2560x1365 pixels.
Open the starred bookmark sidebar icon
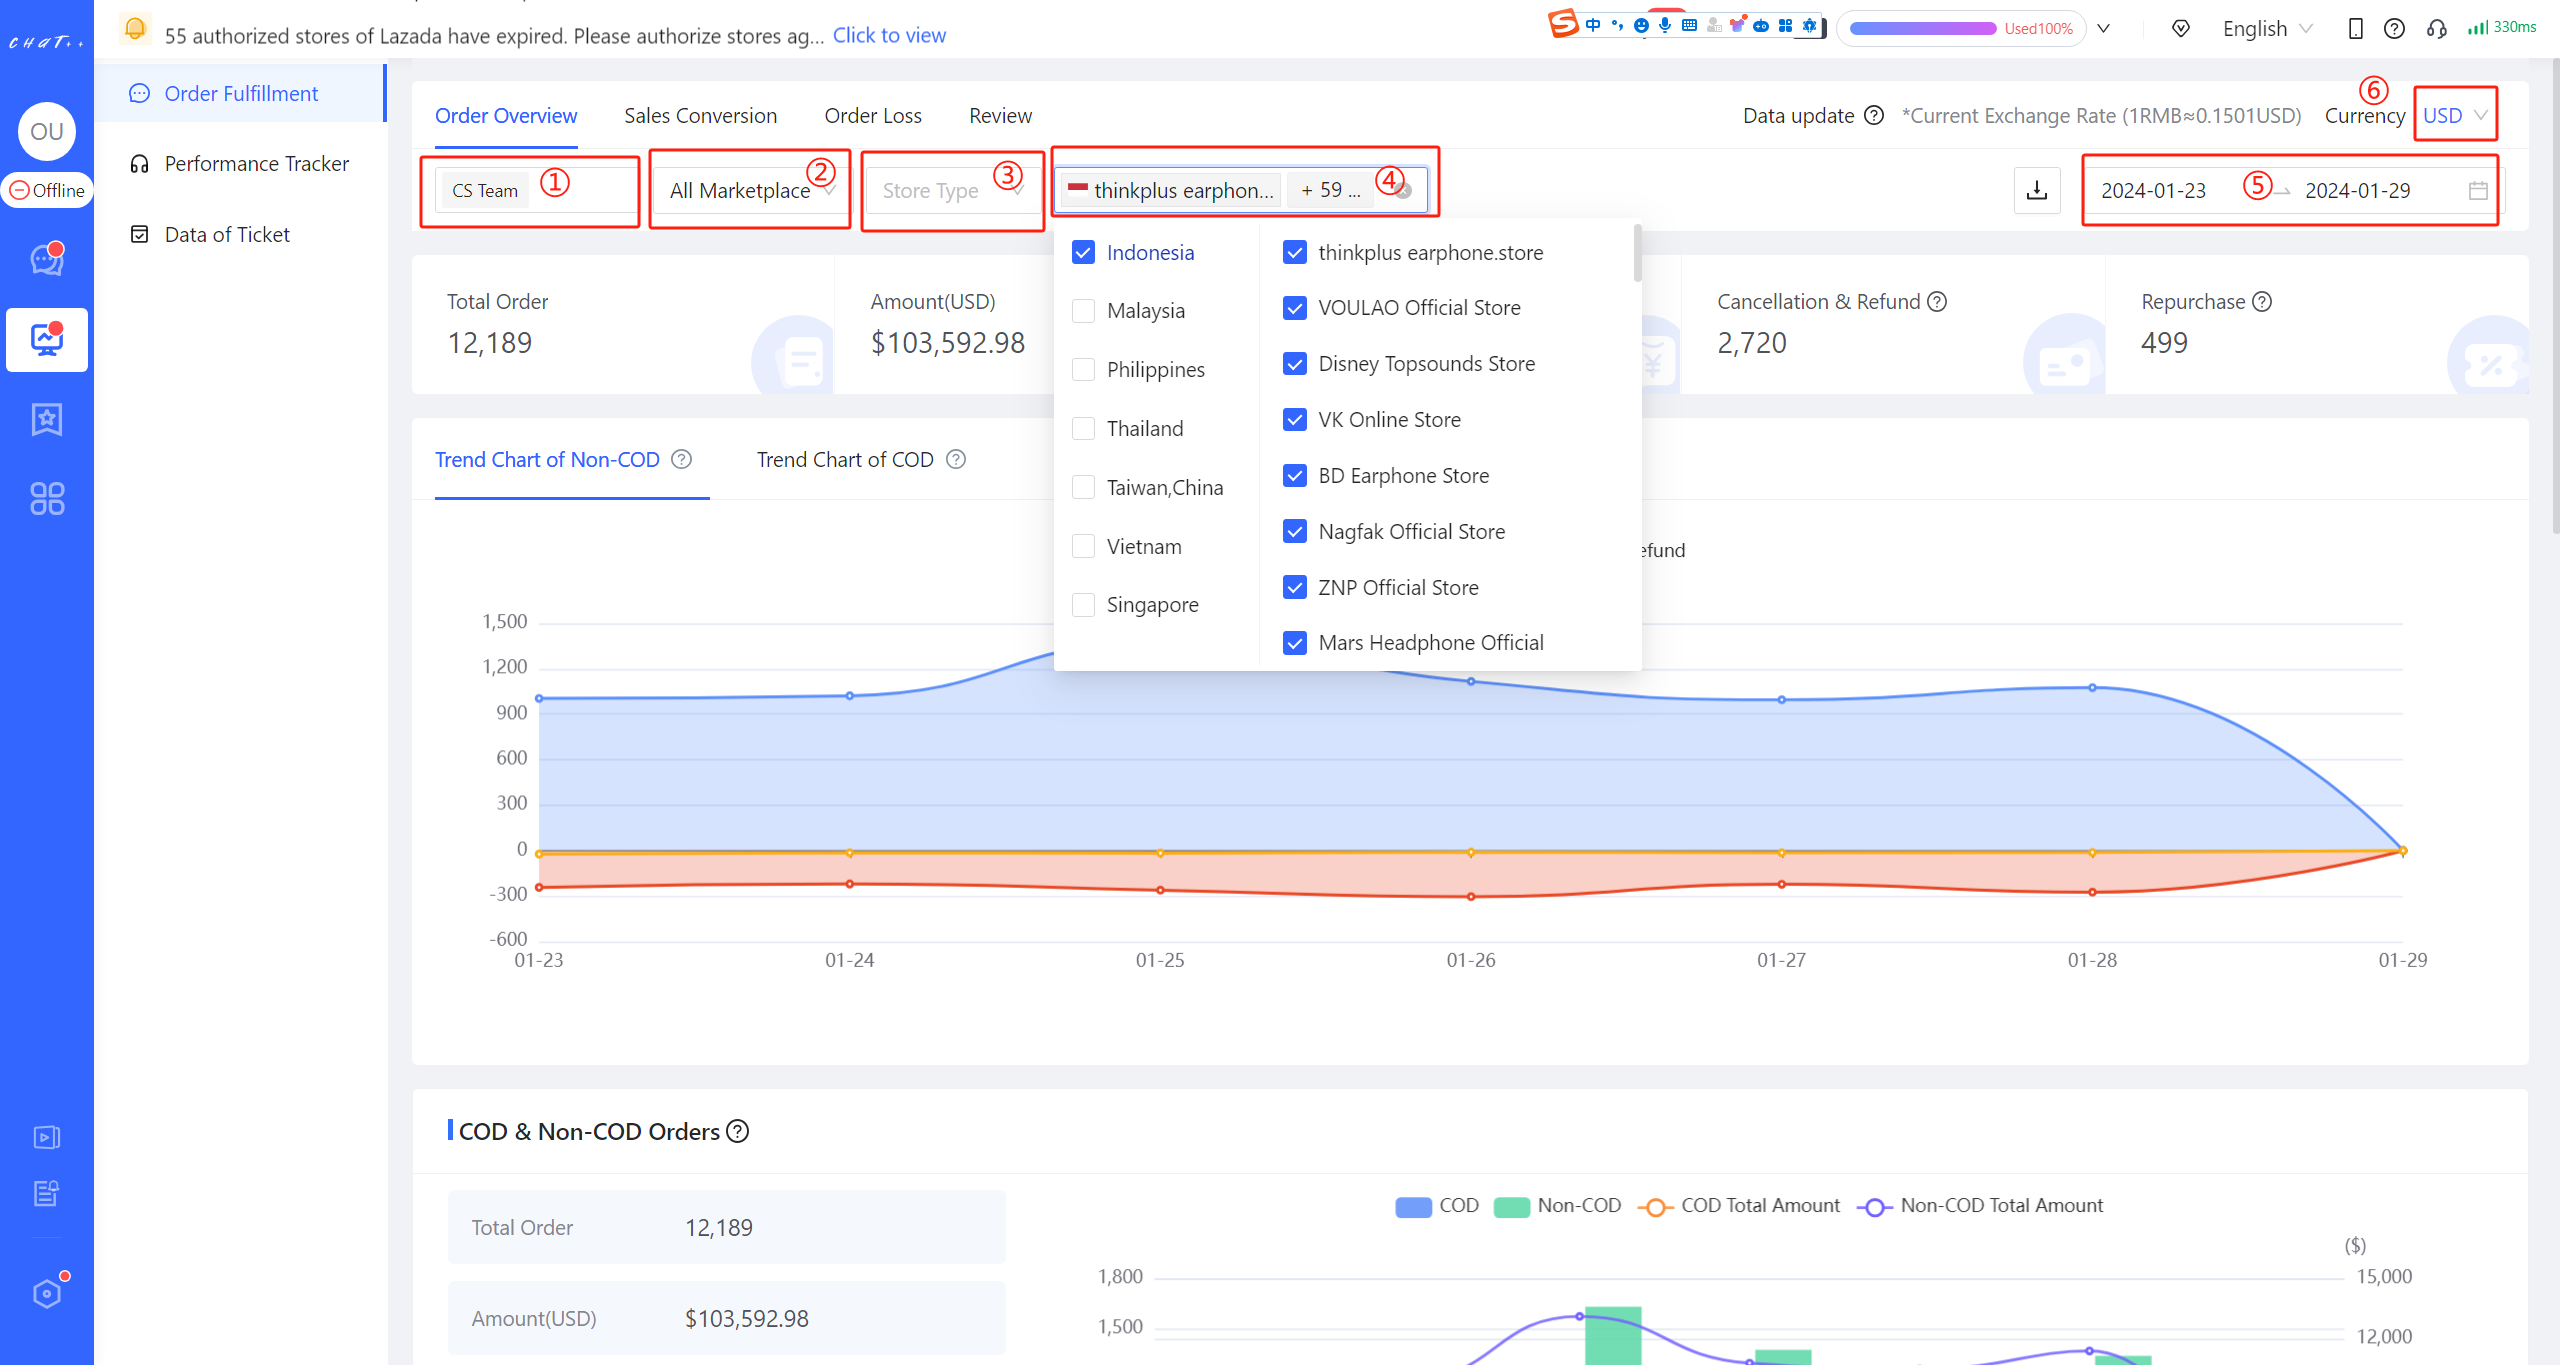tap(47, 419)
